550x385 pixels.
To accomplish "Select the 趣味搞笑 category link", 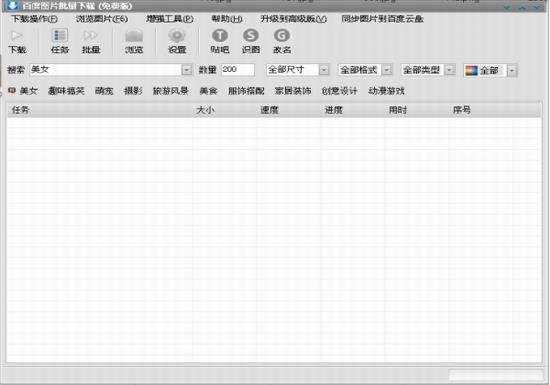I will pos(66,91).
